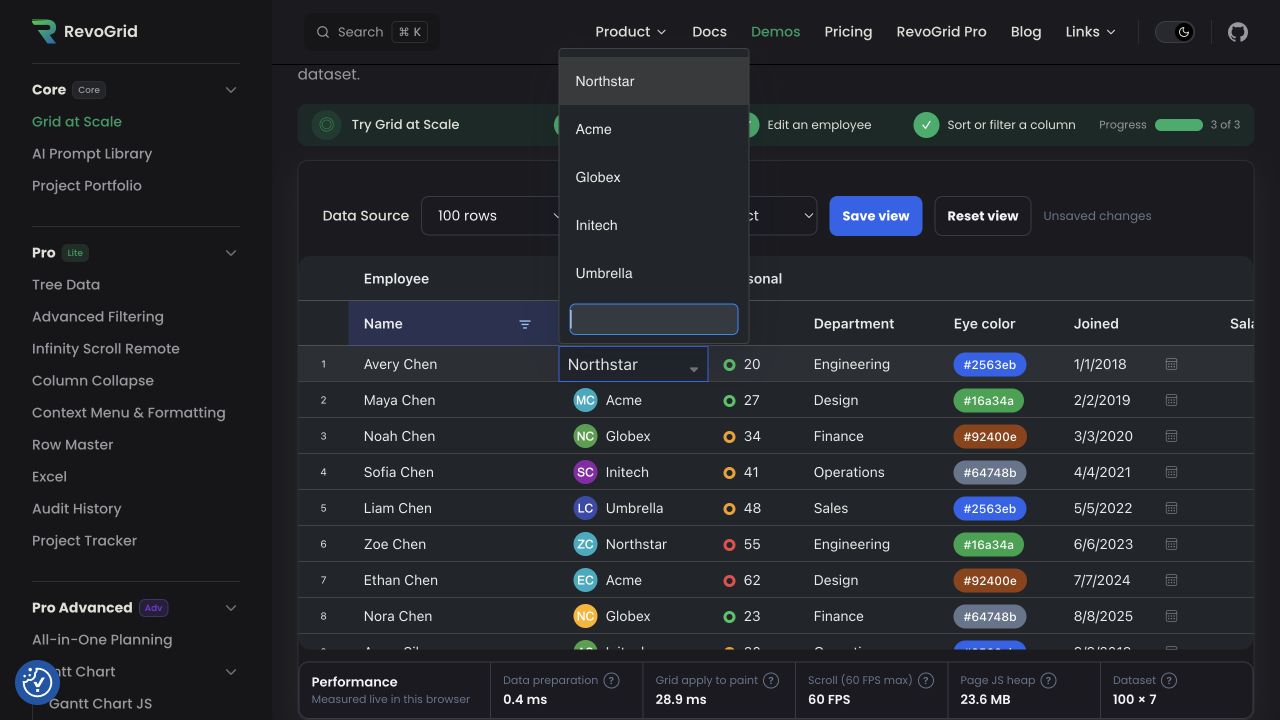
Task: Open the Northstar cell dropdown arrow
Action: pyautogui.click(x=693, y=369)
